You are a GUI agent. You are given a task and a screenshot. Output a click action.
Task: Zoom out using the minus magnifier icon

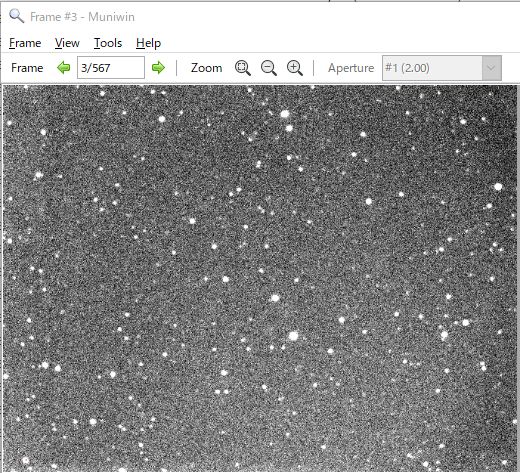269,68
